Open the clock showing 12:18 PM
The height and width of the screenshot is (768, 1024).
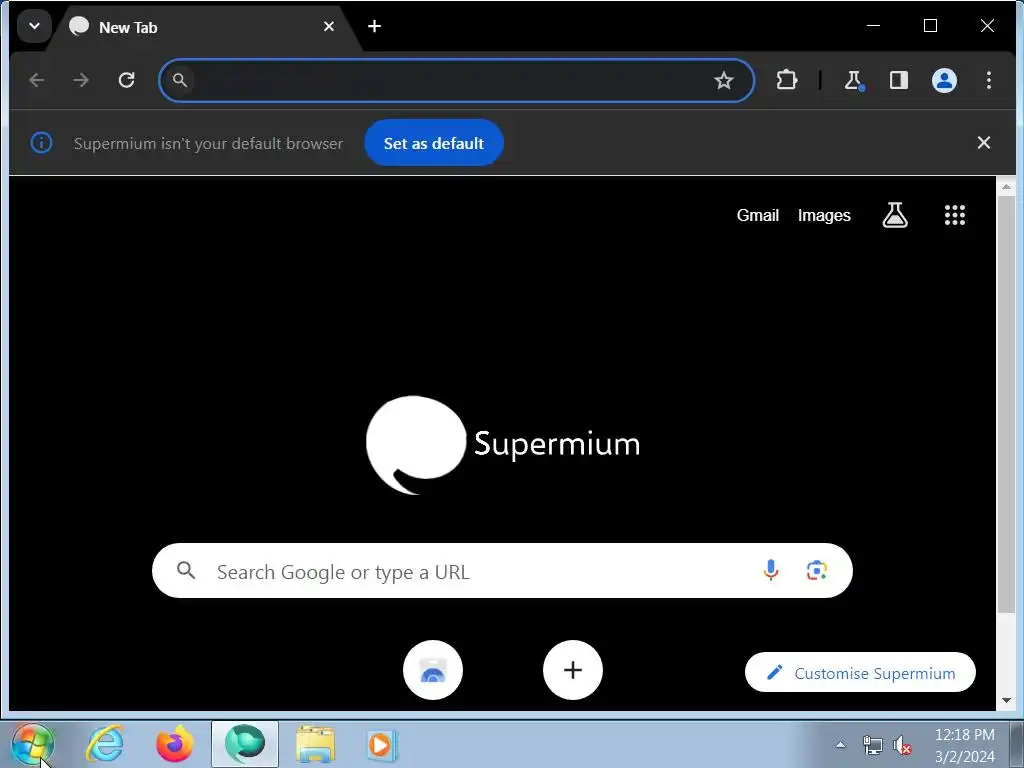965,745
